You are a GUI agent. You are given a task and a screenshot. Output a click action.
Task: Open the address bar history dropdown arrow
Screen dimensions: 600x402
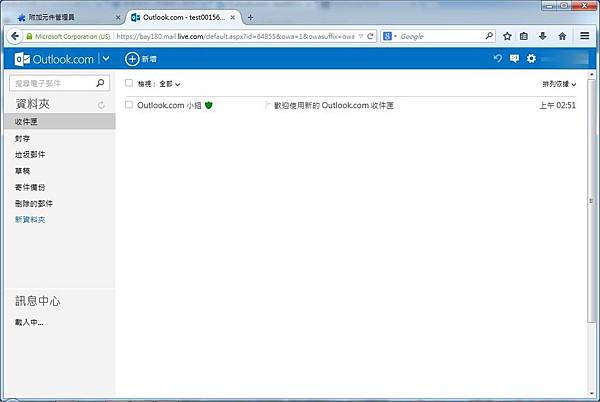pyautogui.click(x=360, y=36)
